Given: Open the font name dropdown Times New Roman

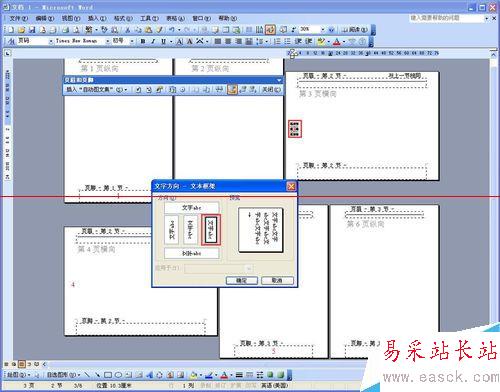Looking at the screenshot, I should click(x=108, y=41).
